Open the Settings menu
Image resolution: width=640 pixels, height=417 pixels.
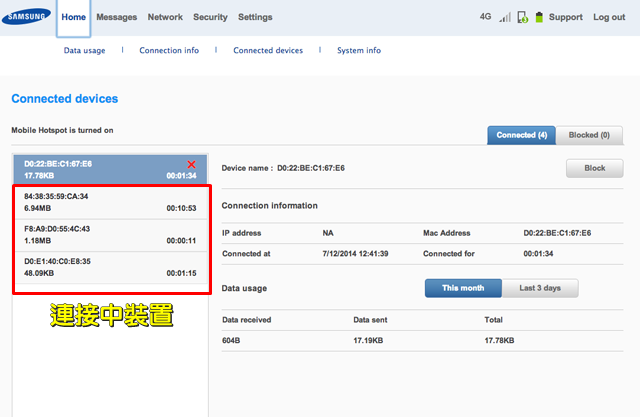(x=255, y=17)
